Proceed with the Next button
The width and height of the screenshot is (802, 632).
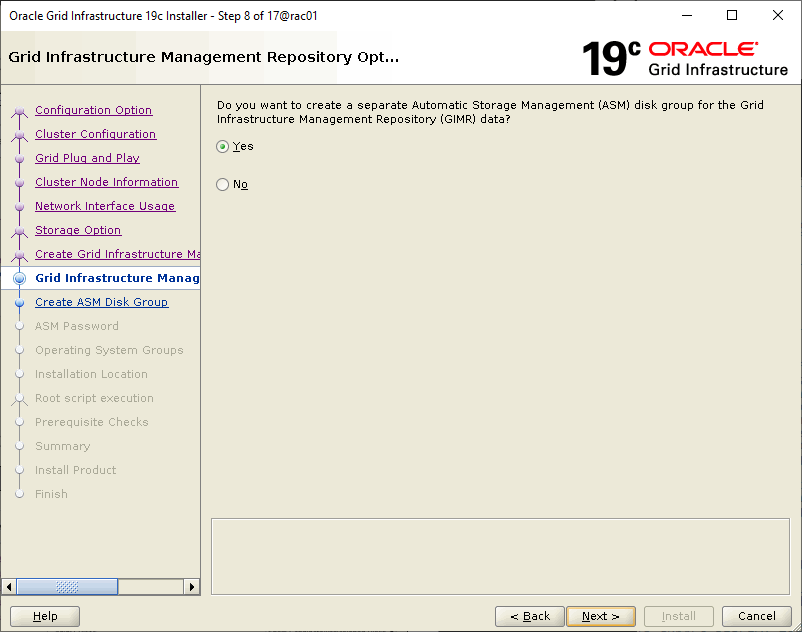[600, 616]
